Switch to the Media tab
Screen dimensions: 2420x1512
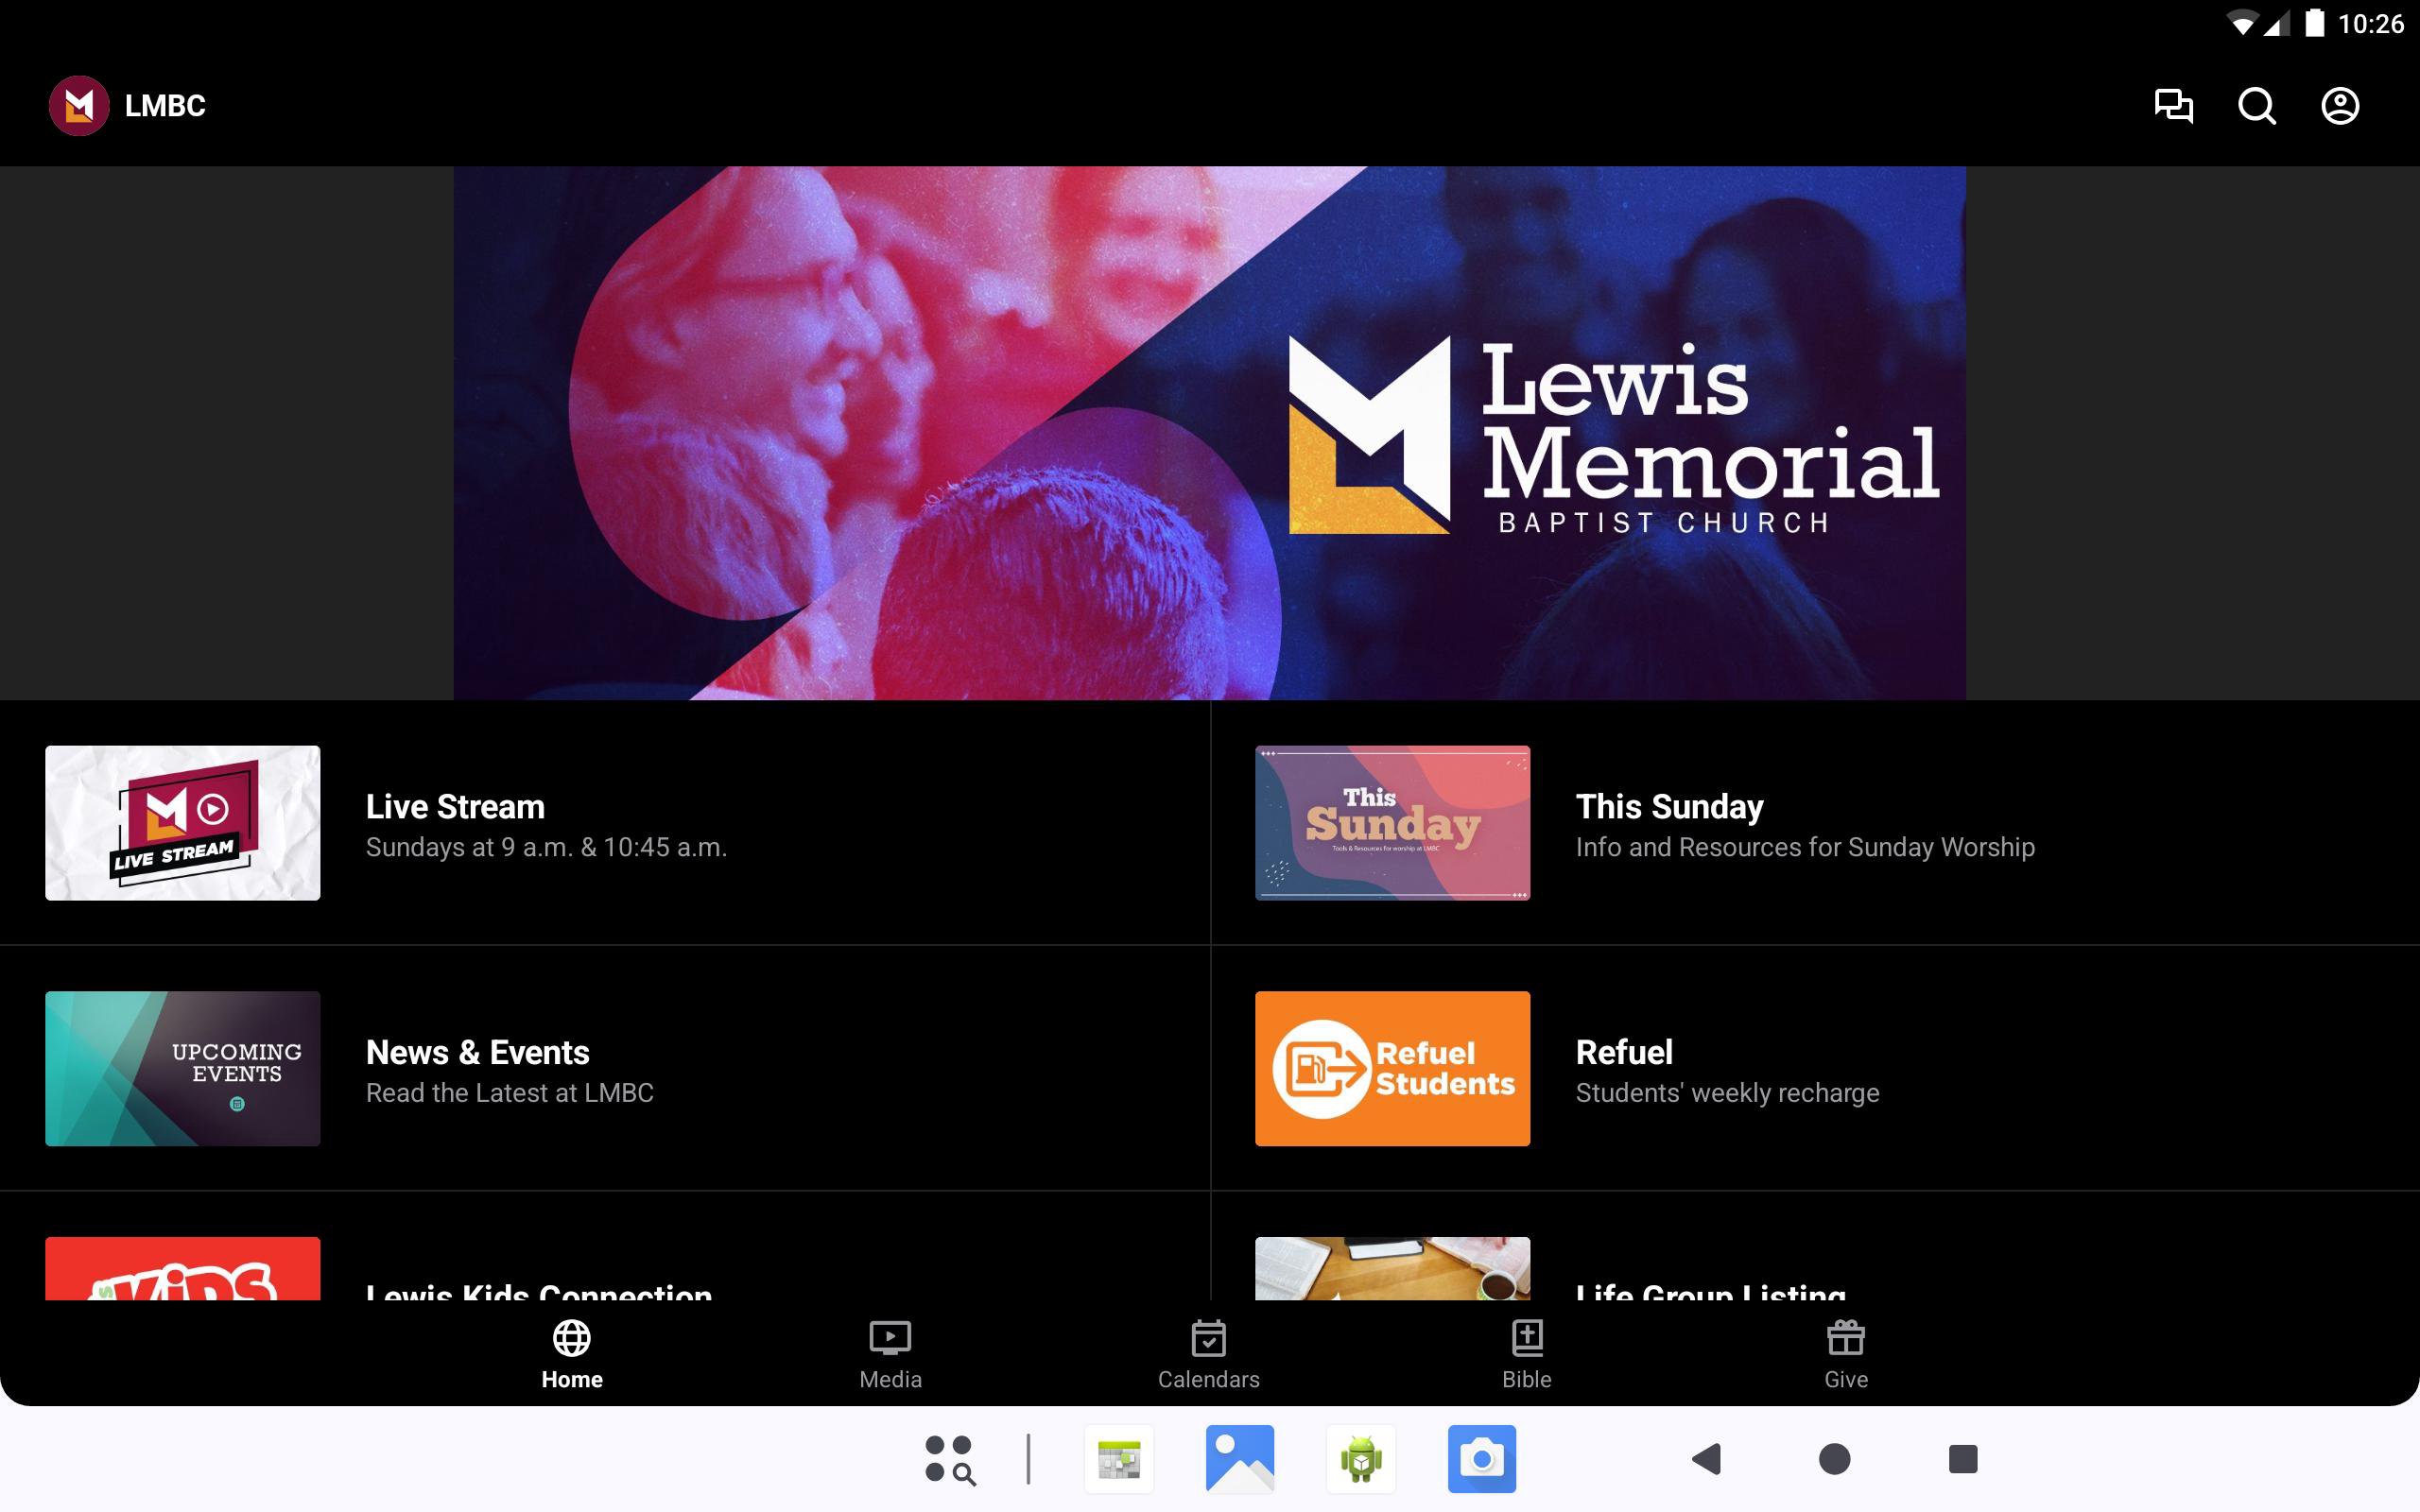tap(890, 1354)
